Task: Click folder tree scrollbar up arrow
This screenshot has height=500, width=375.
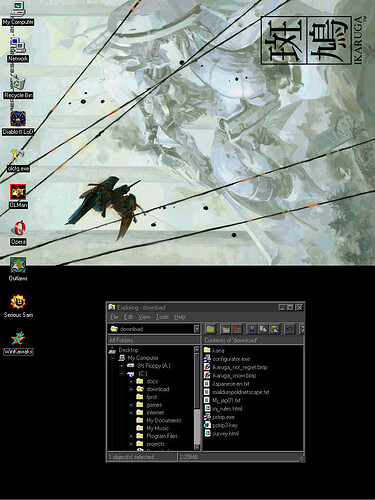Action: 197,349
